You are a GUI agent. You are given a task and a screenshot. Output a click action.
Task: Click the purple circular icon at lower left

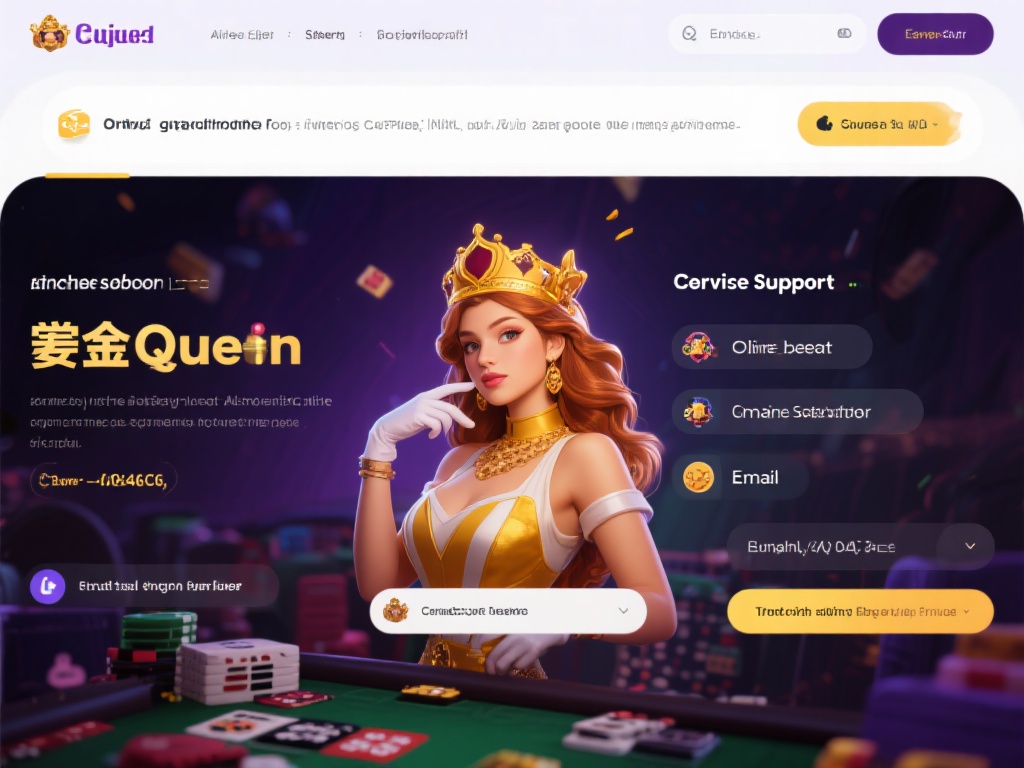pos(48,586)
